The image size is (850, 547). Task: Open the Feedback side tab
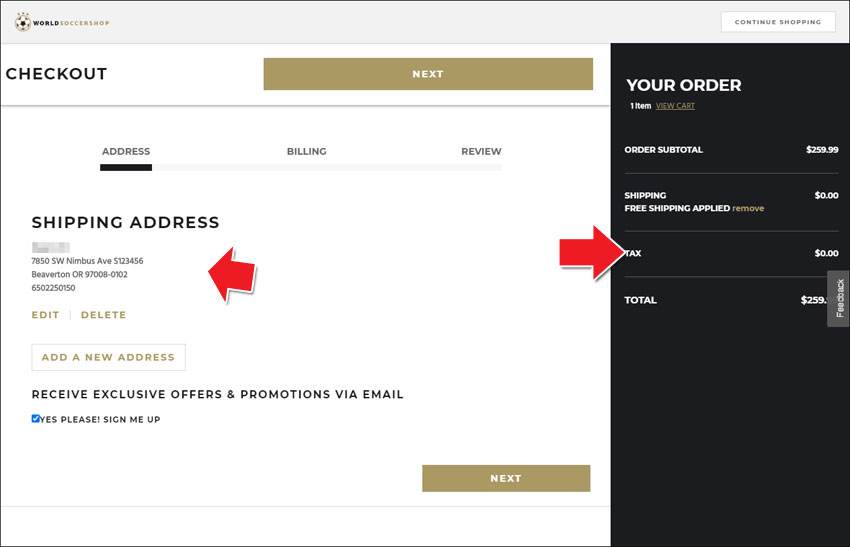point(839,299)
